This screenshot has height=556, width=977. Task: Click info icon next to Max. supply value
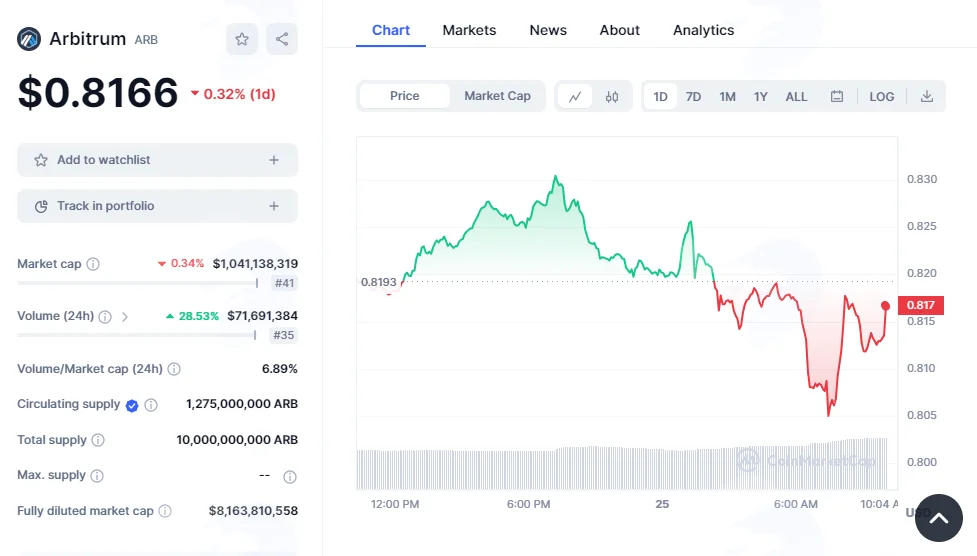point(290,477)
